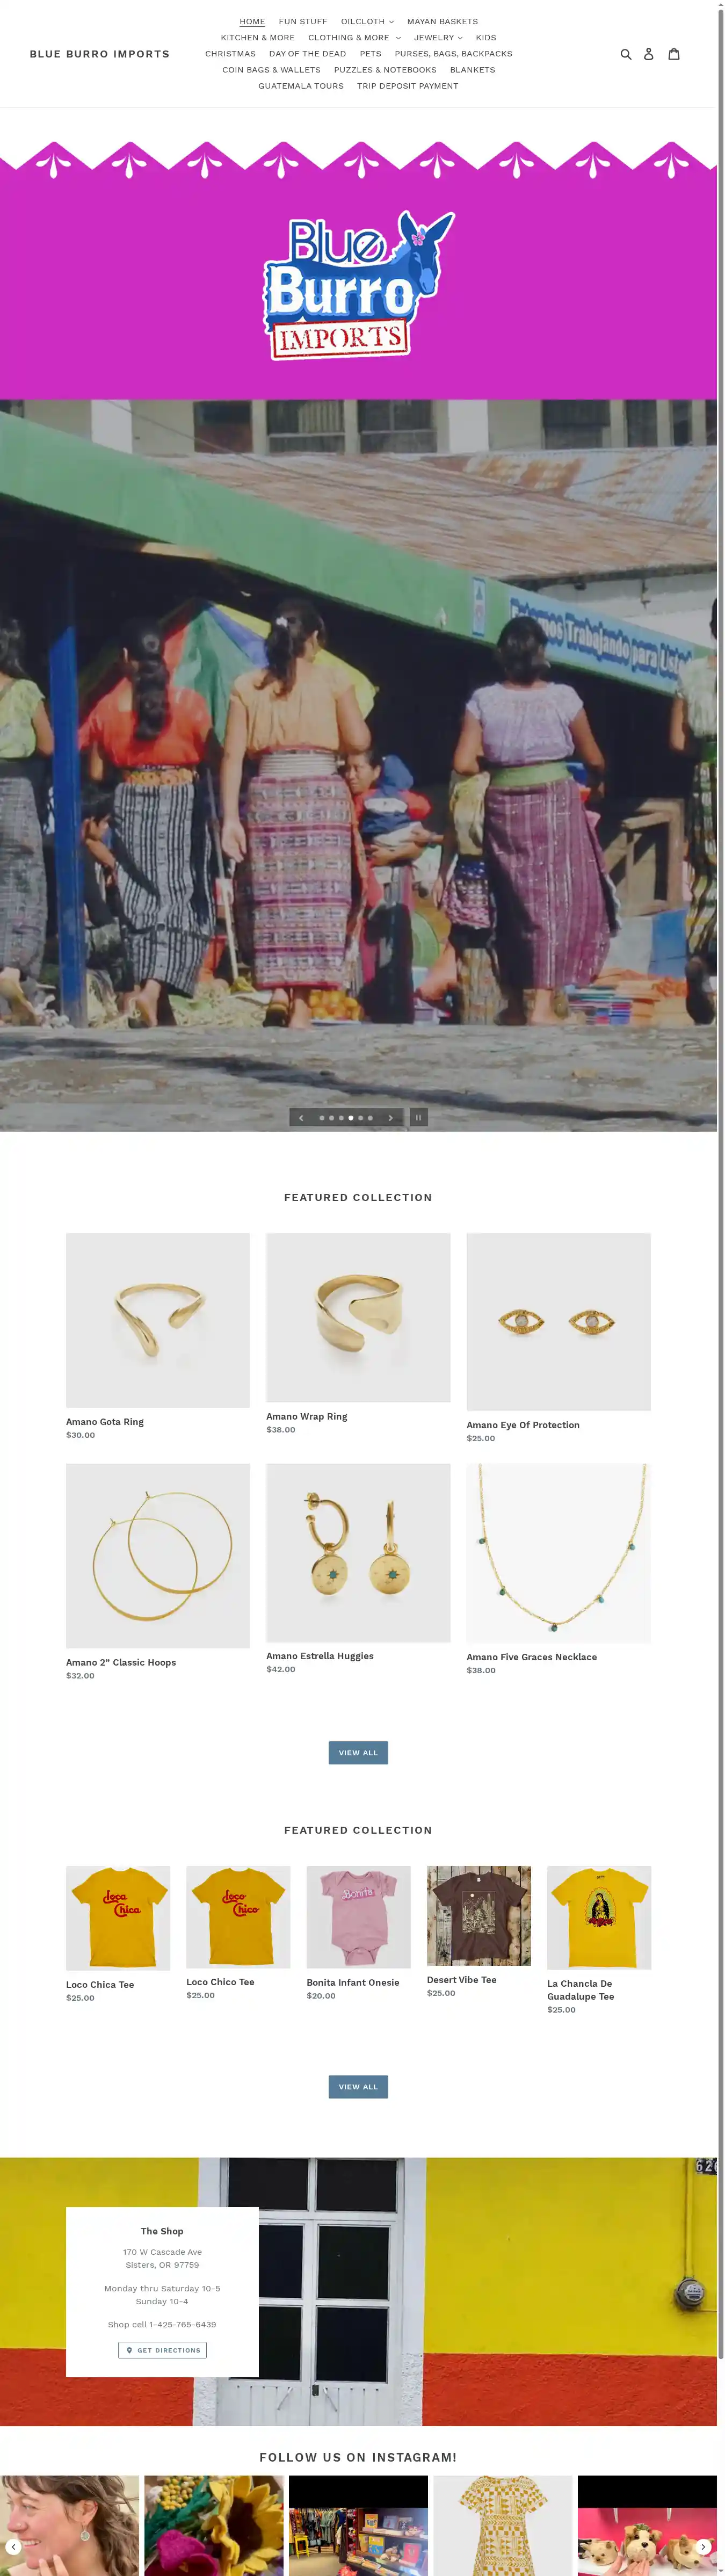
Task: Expand the Clothing & More dropdown
Action: coord(354,37)
